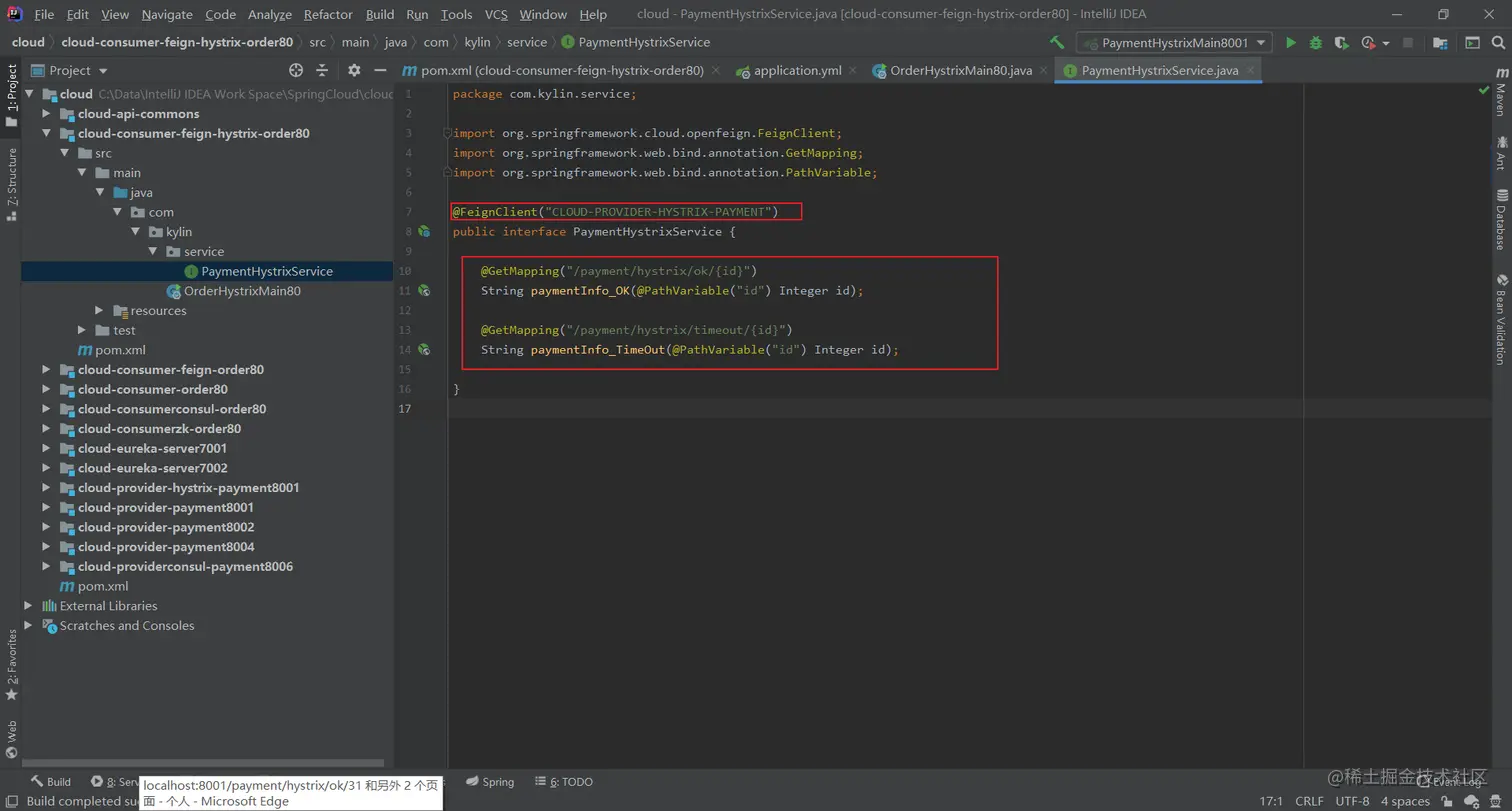Place cursor on the FeignClient annotation line

tap(615, 212)
